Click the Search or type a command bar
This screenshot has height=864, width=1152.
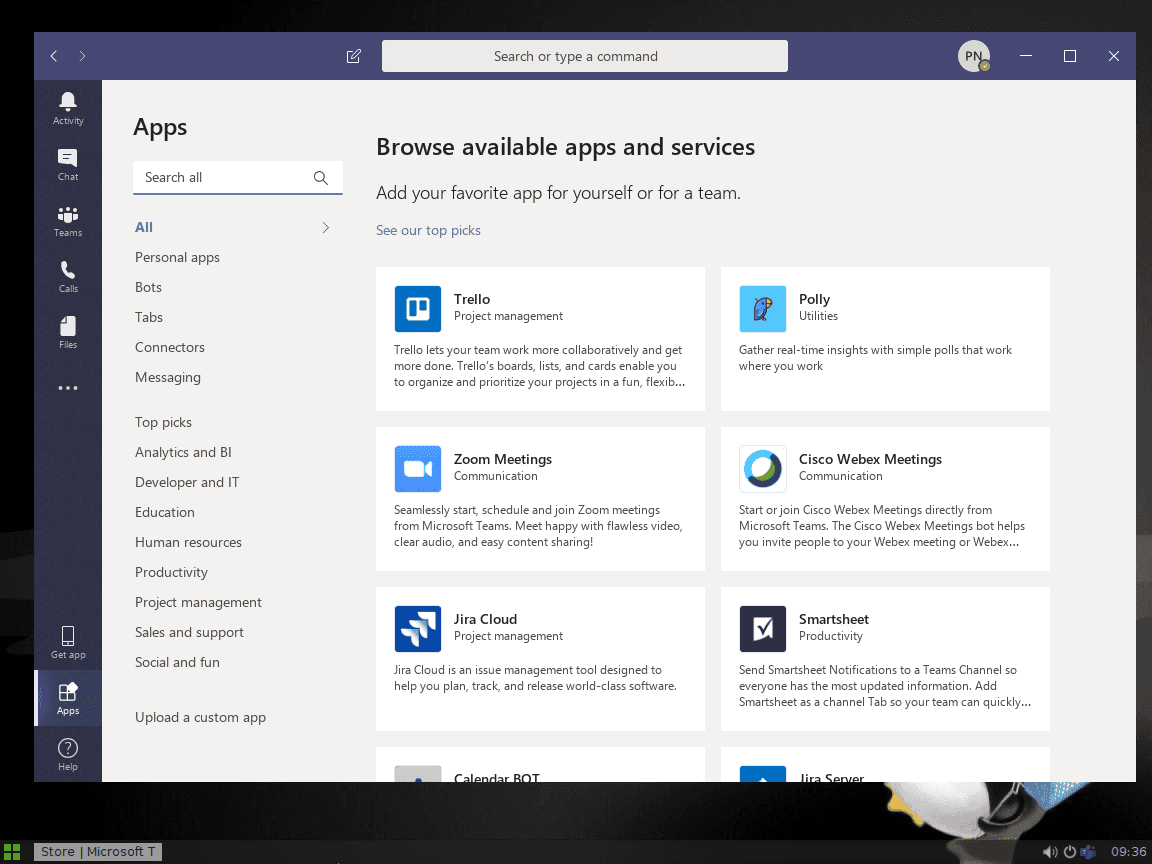coord(584,56)
